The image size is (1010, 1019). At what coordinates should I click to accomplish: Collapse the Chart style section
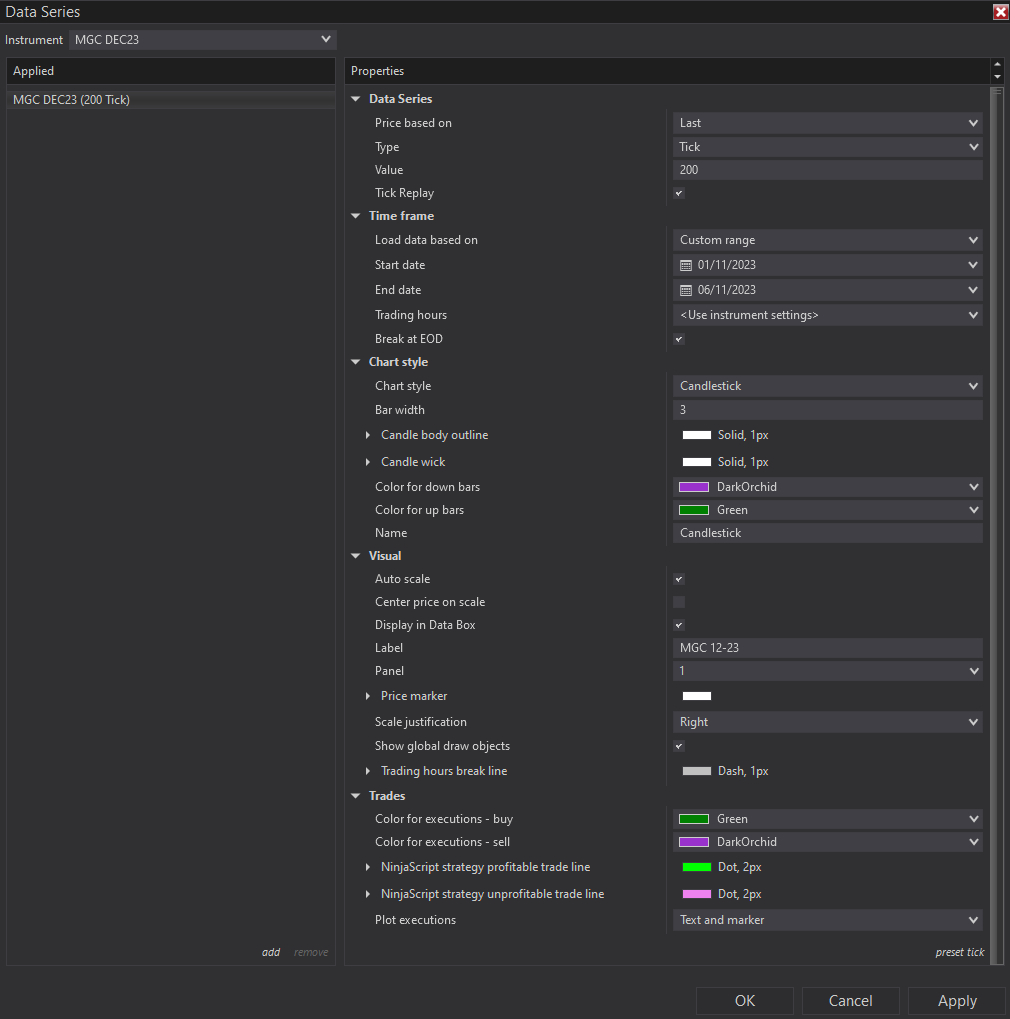(356, 362)
